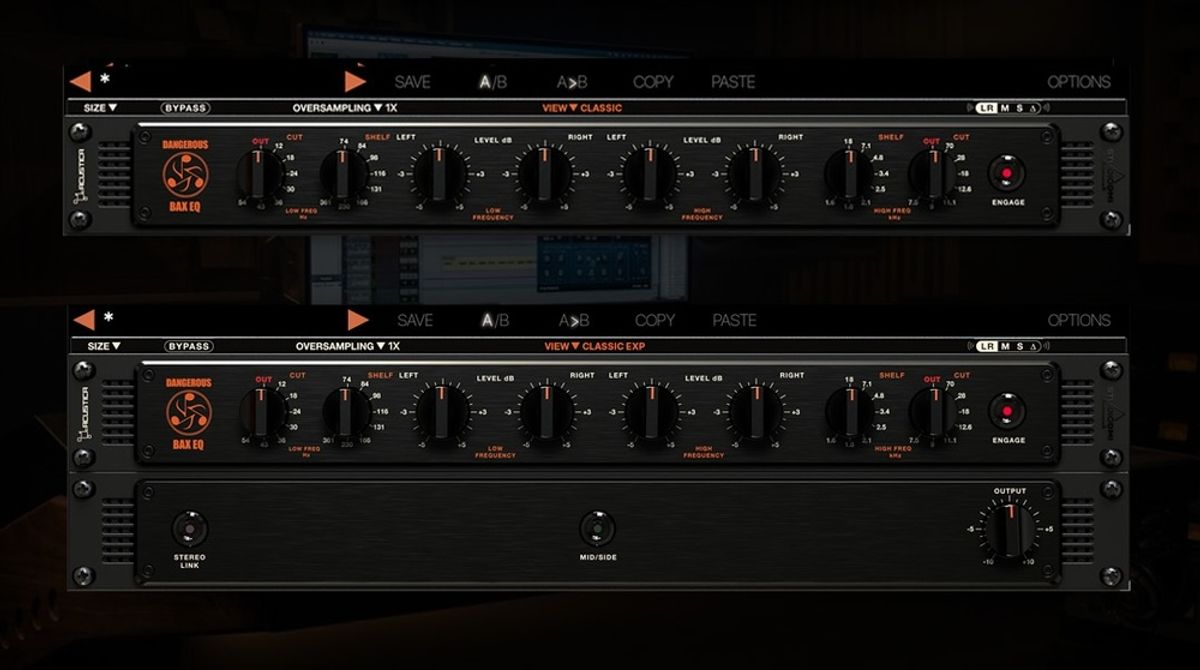Open OPTIONS in upper Classic plugin

click(1079, 82)
